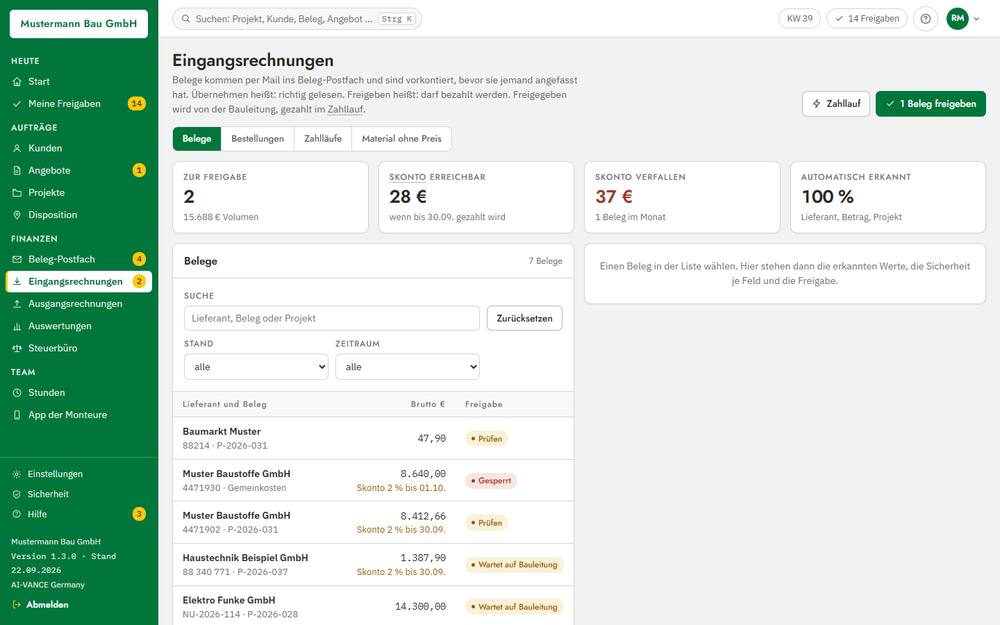The height and width of the screenshot is (625, 1000).
Task: Click the Sicherheit shield icon
Action: point(17,494)
